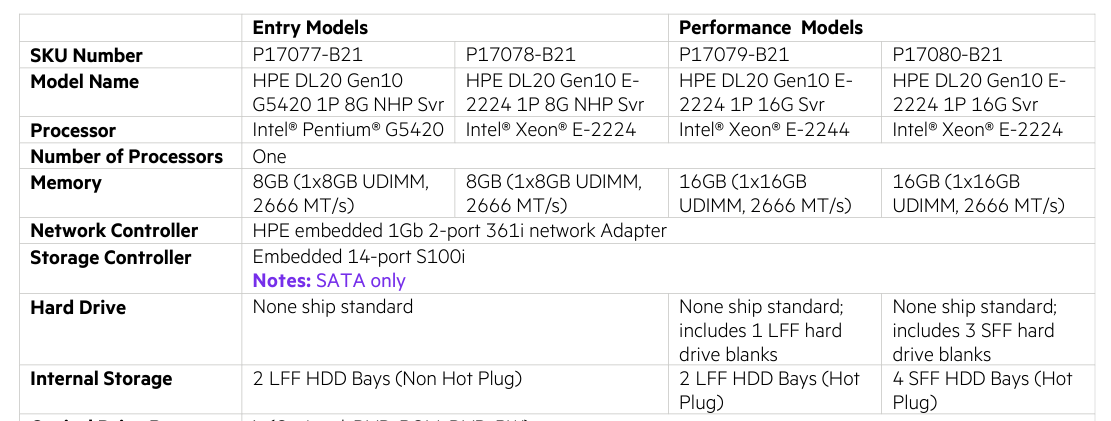Screen dimensions: 1111x421
Task: Select the "Embedded 14-port S100i" text
Action: point(359,258)
